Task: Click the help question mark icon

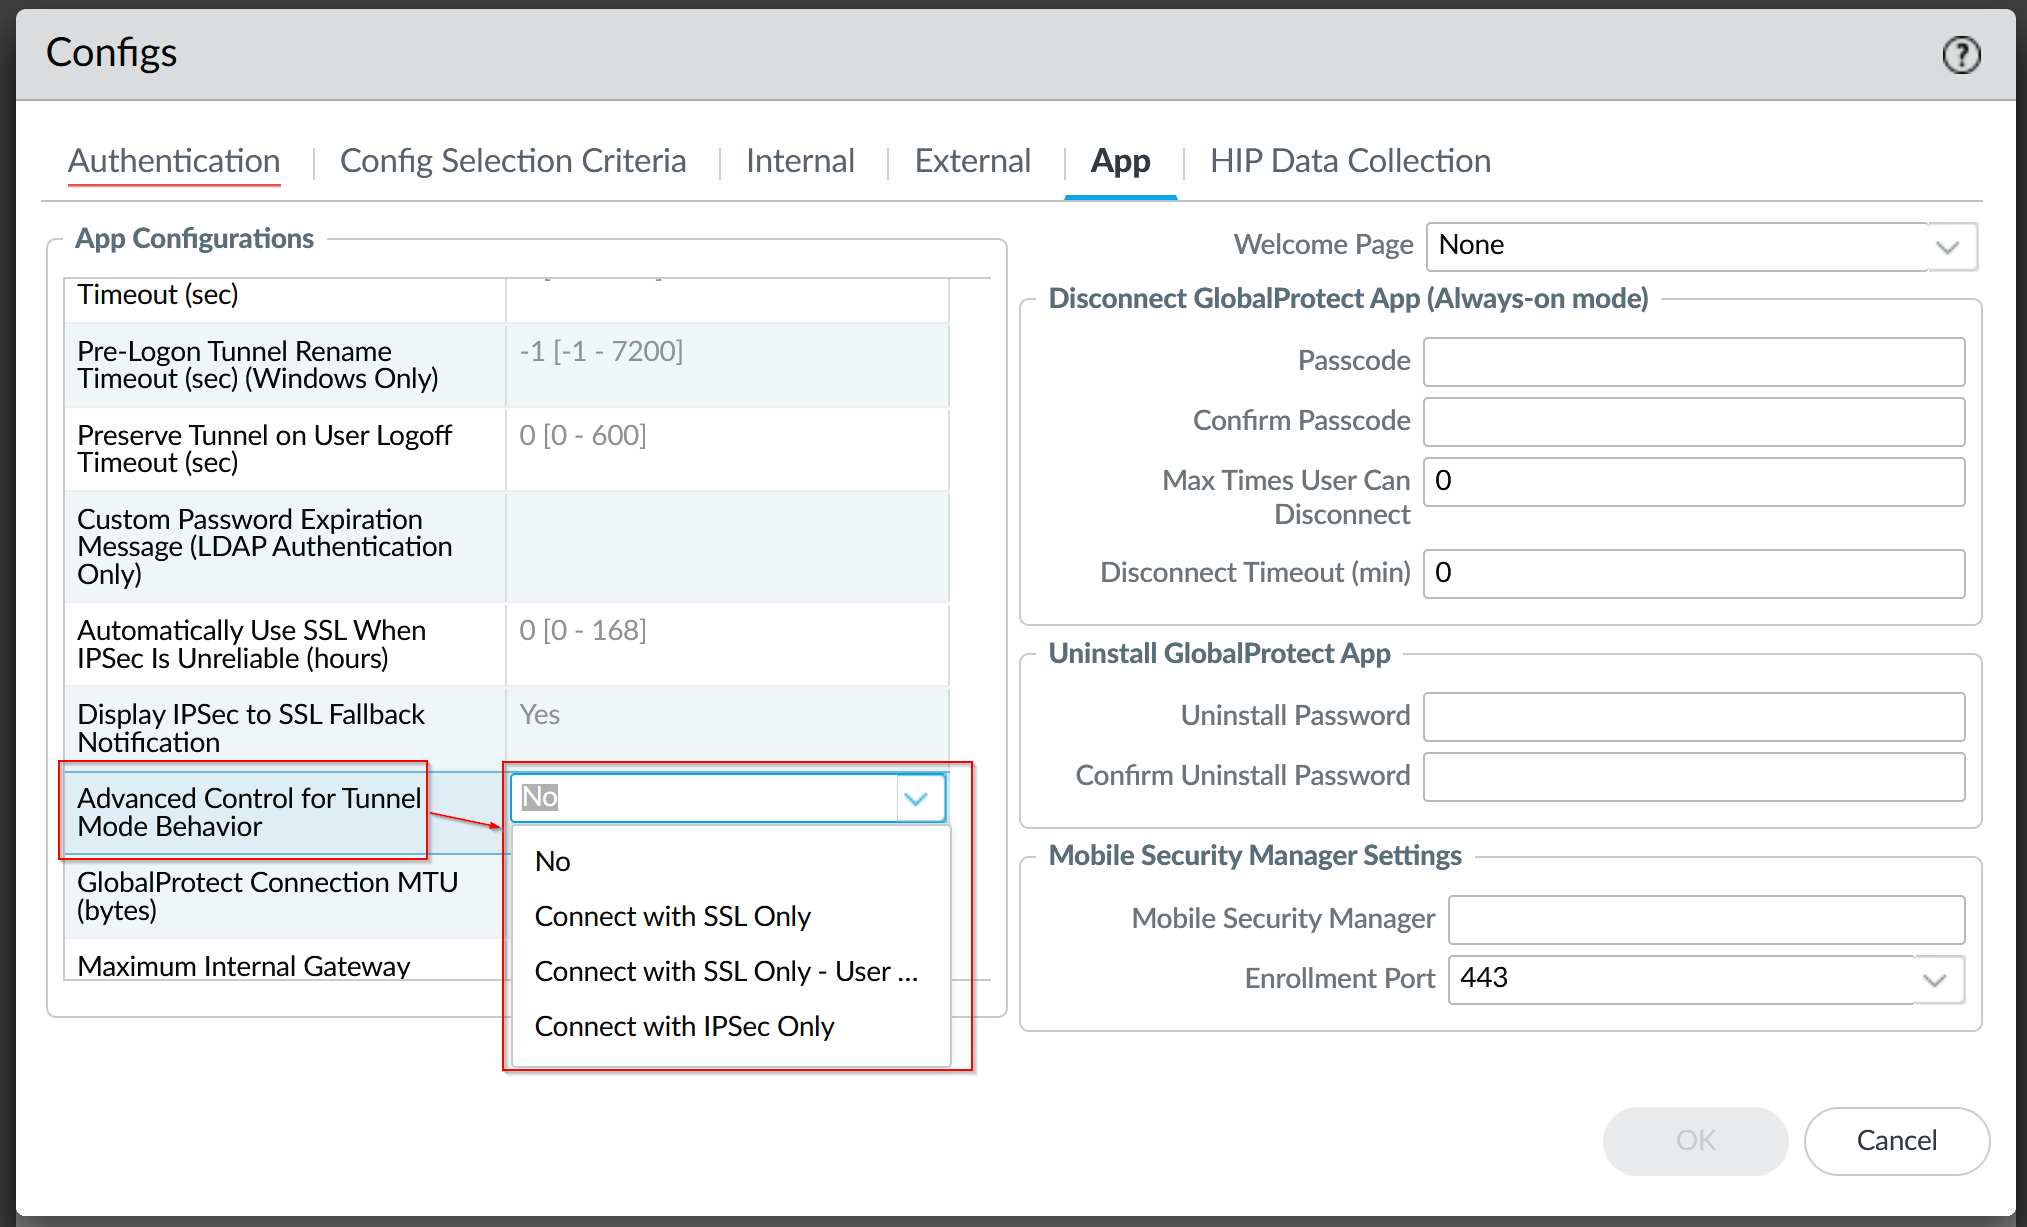Action: (1960, 55)
